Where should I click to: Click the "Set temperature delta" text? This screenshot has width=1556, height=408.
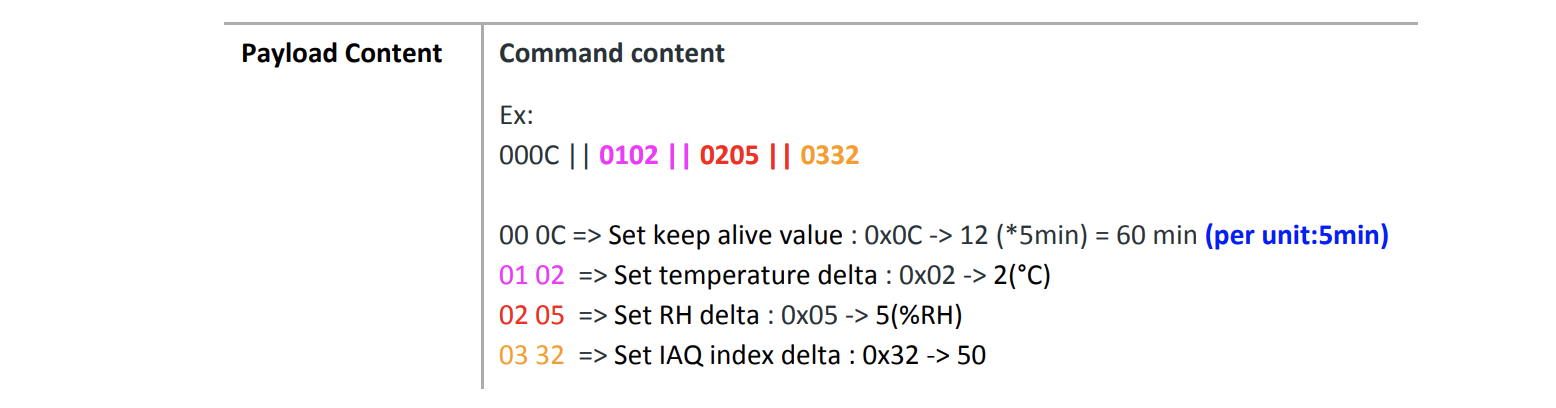coord(741,276)
